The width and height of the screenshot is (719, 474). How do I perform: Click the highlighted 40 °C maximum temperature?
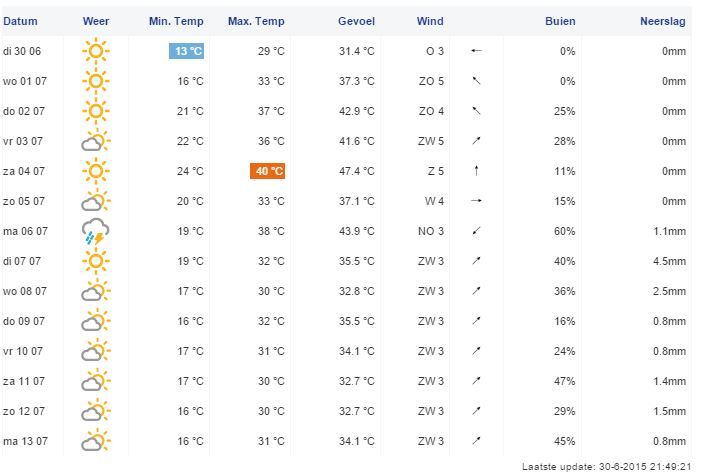coord(267,171)
